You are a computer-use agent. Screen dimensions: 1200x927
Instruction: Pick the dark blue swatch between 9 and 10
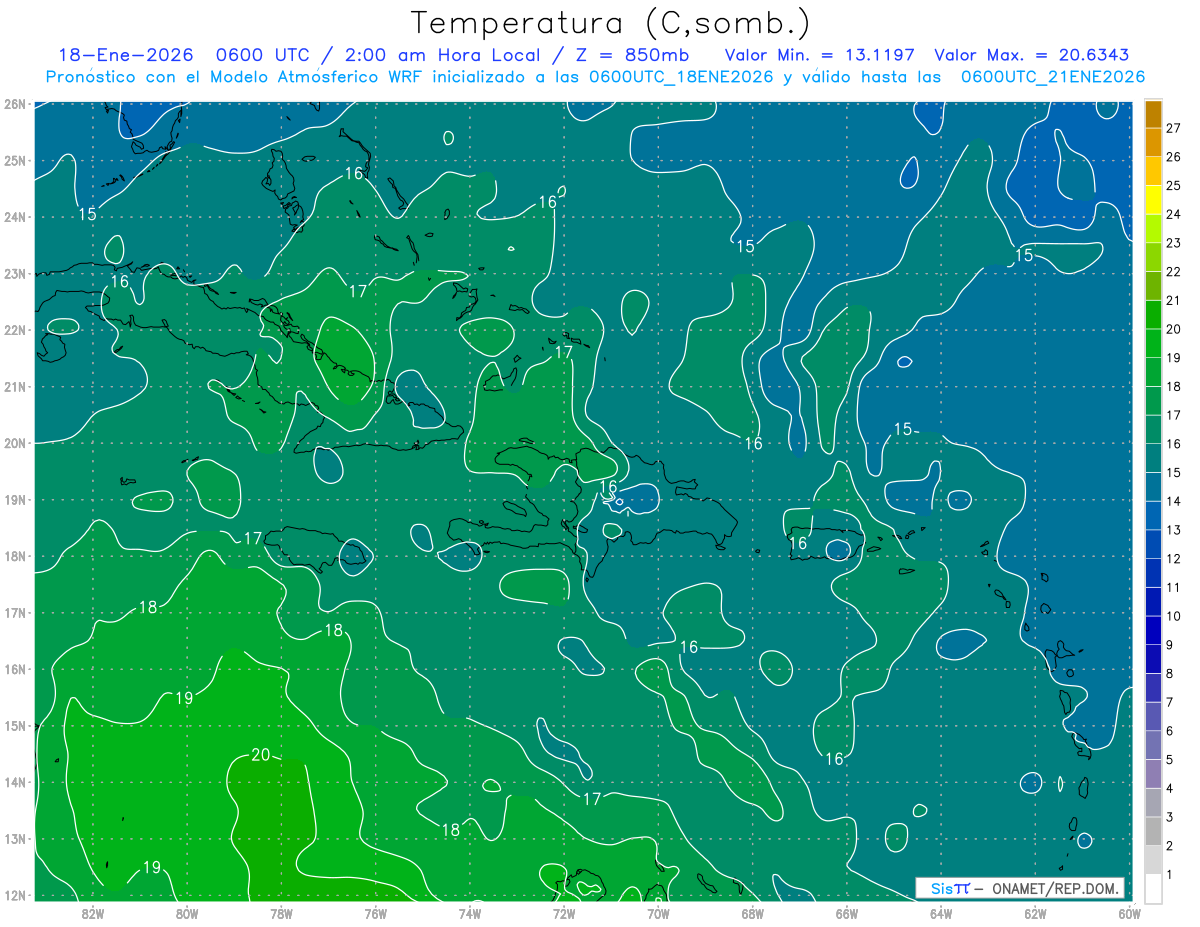point(1153,630)
